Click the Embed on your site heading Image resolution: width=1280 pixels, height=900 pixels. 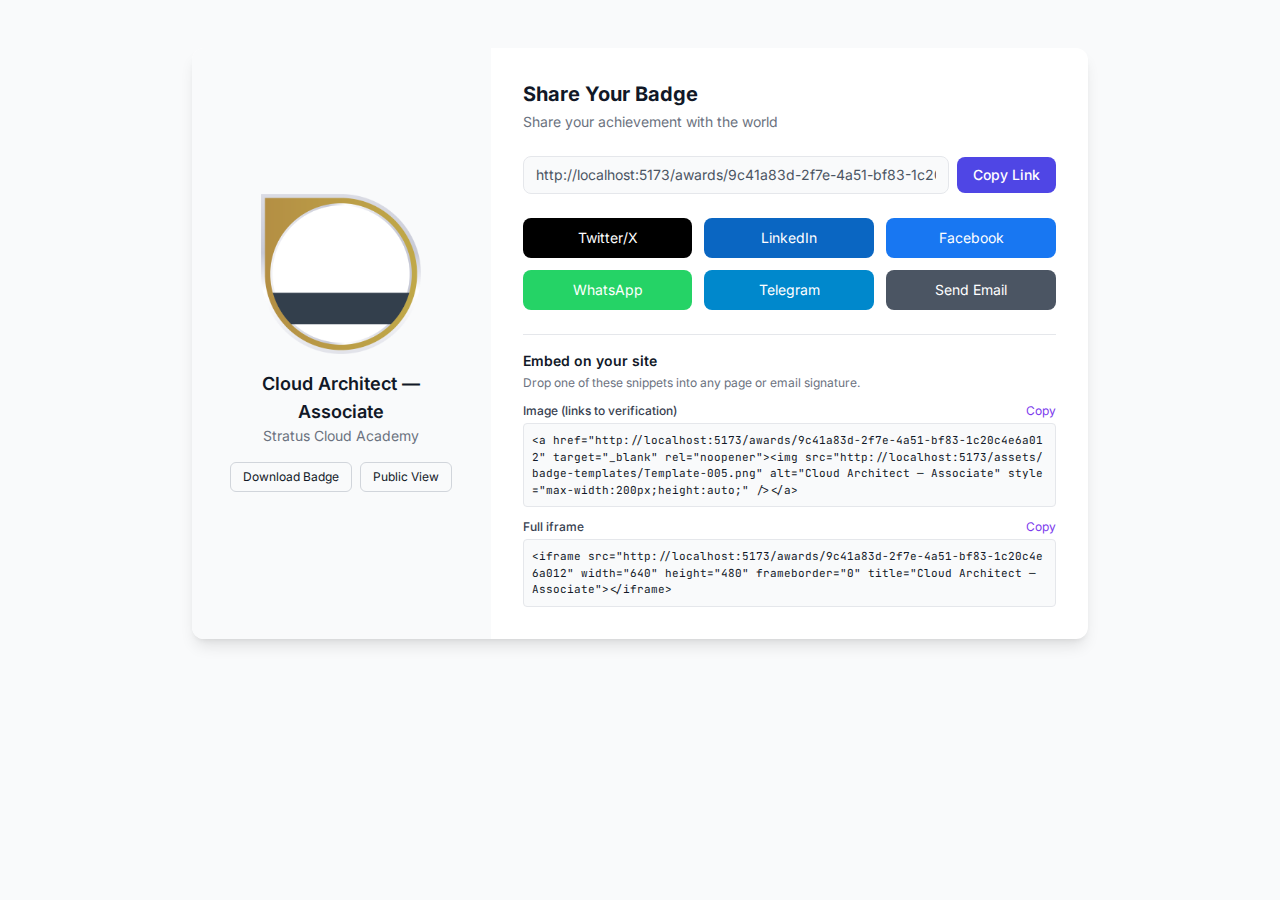click(x=590, y=361)
